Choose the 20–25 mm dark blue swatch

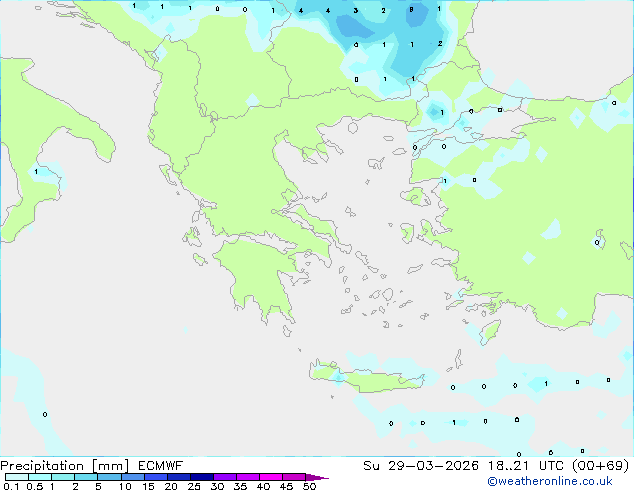click(x=179, y=477)
